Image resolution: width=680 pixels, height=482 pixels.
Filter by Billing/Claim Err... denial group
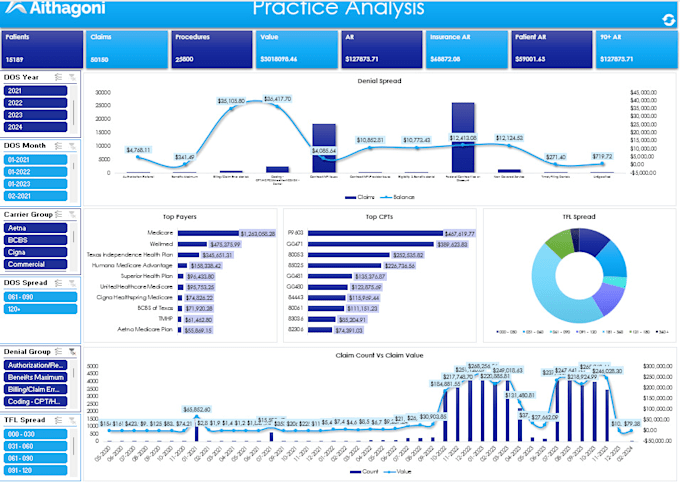pyautogui.click(x=36, y=390)
